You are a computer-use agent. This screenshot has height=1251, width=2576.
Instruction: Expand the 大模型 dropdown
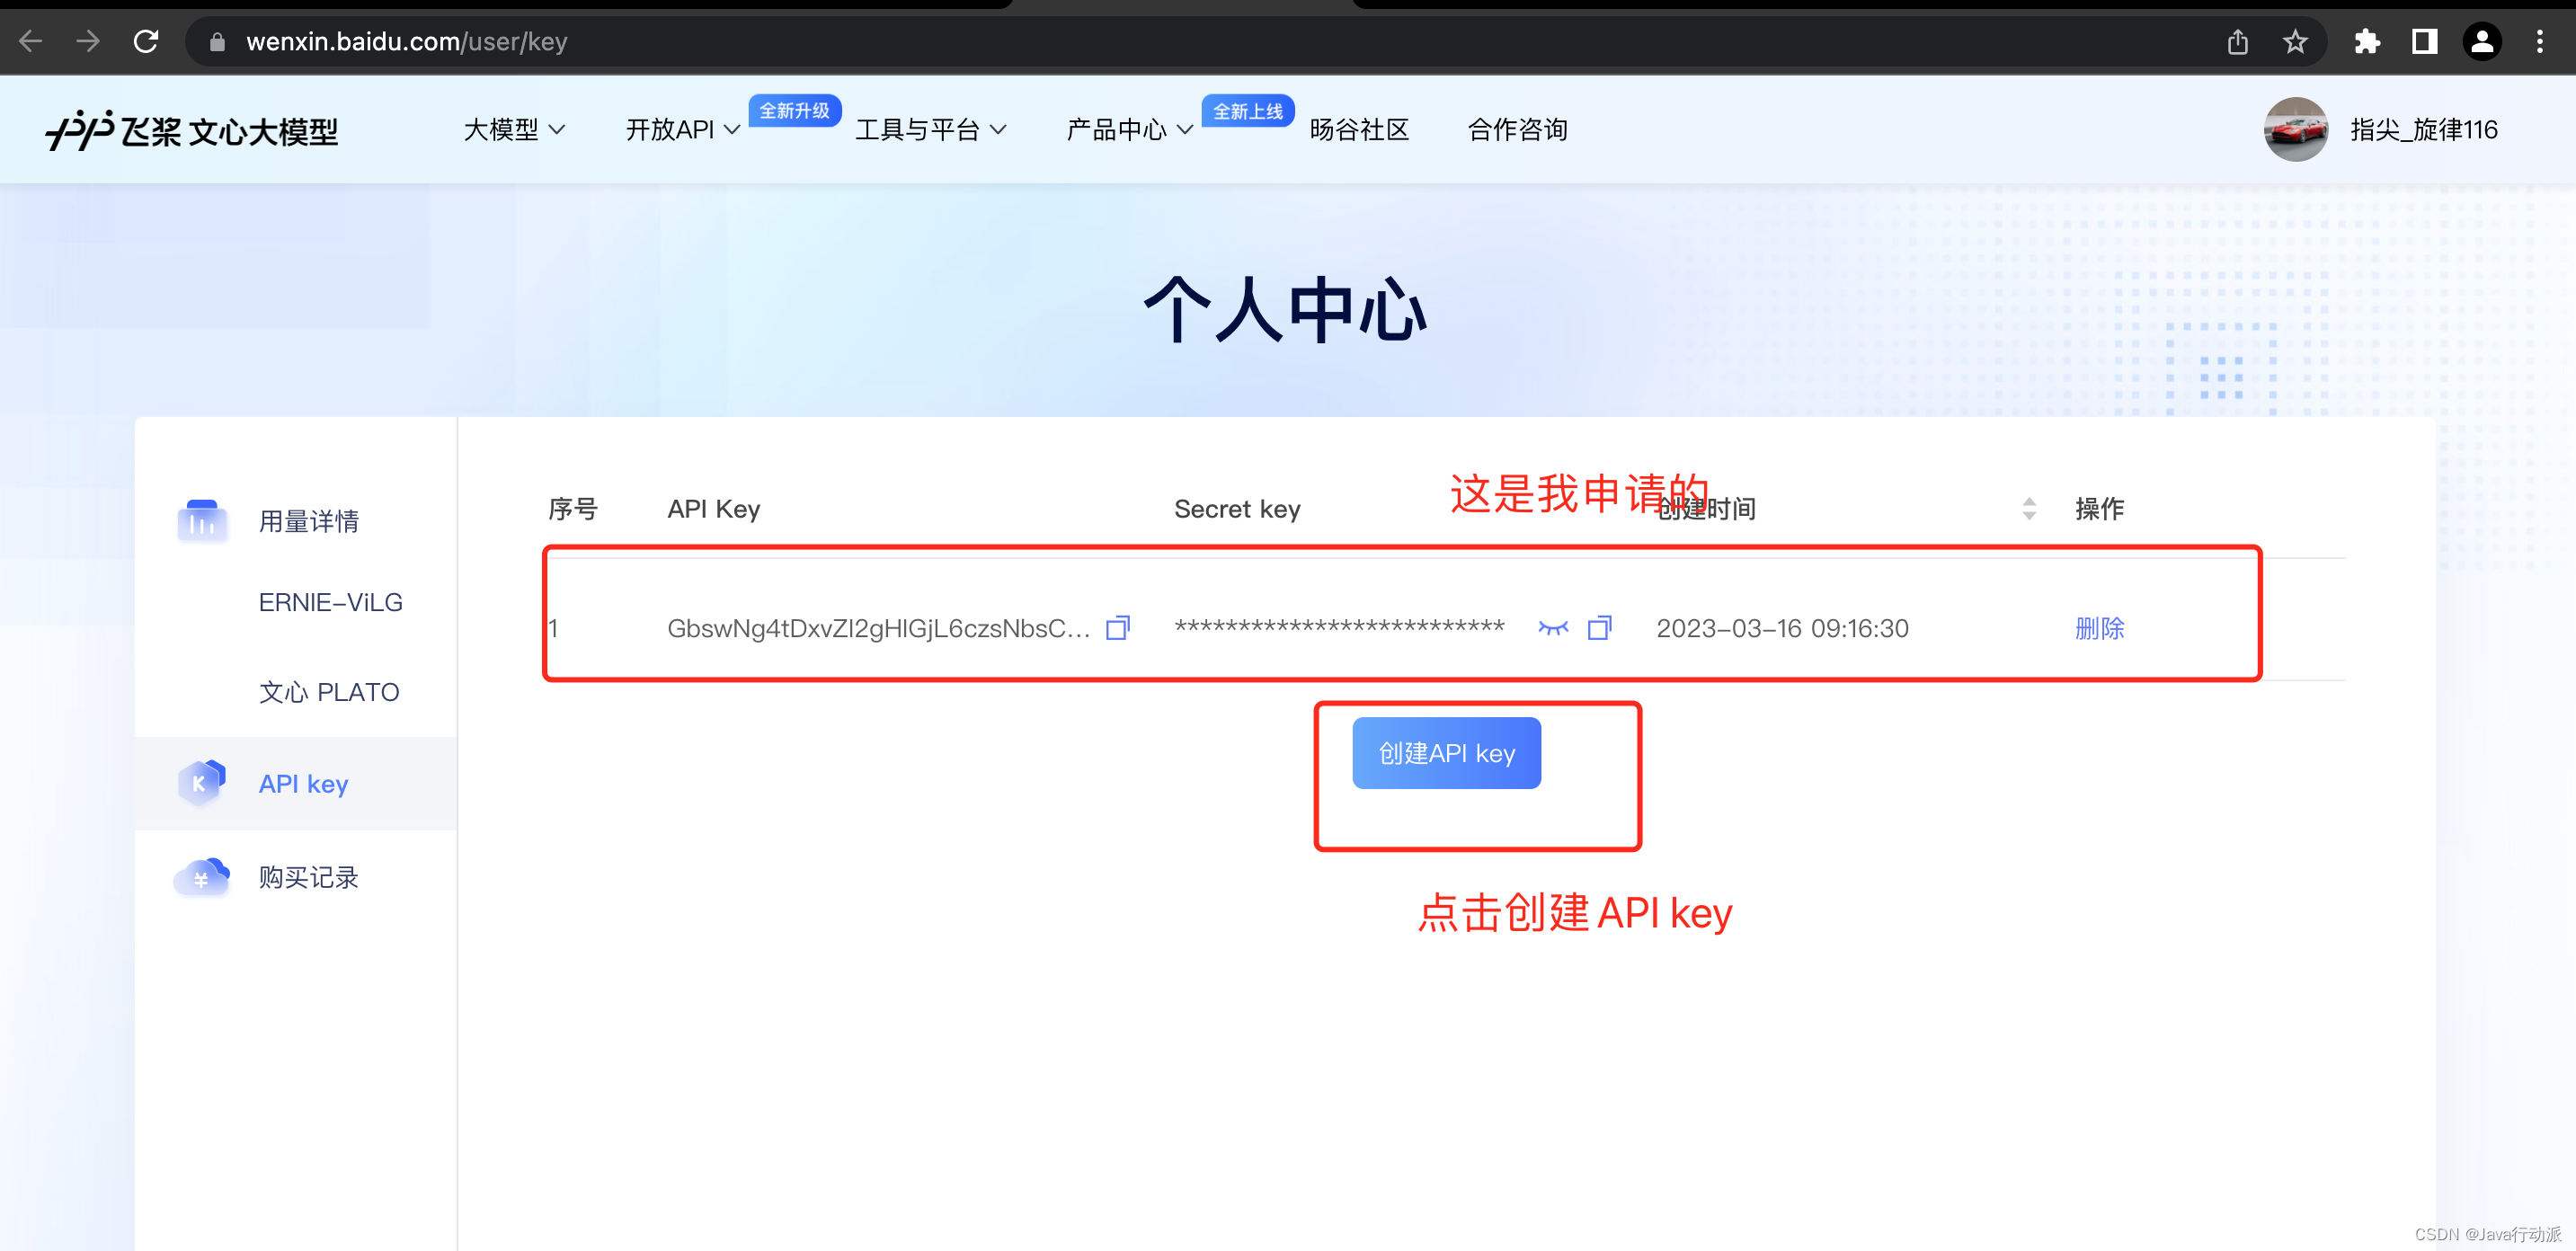[514, 130]
